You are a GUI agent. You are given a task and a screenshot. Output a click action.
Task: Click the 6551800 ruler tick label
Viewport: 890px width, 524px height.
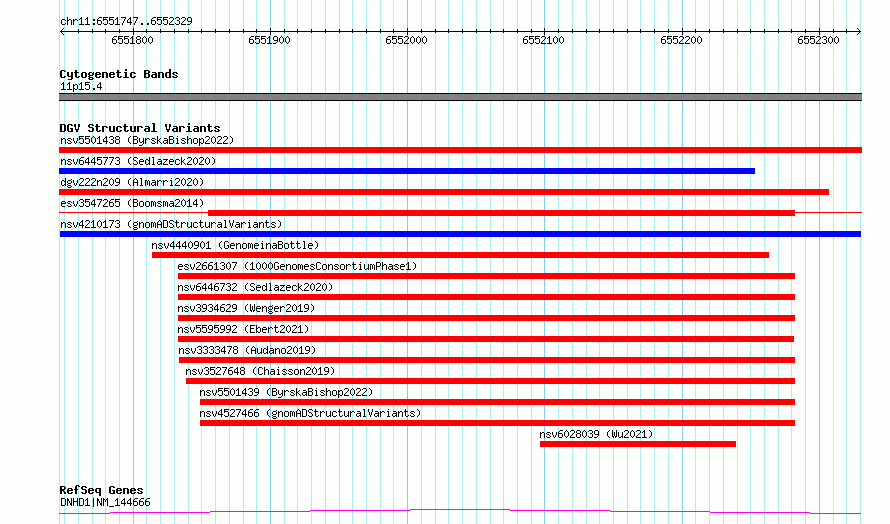click(x=132, y=40)
